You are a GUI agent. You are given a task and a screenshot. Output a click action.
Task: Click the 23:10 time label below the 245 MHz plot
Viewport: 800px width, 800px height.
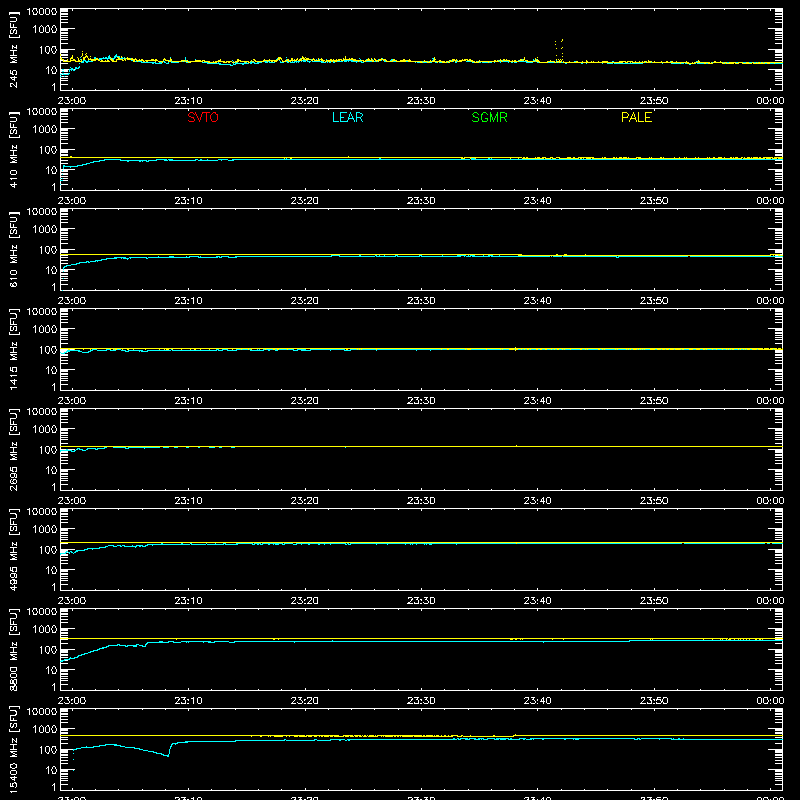point(188,101)
